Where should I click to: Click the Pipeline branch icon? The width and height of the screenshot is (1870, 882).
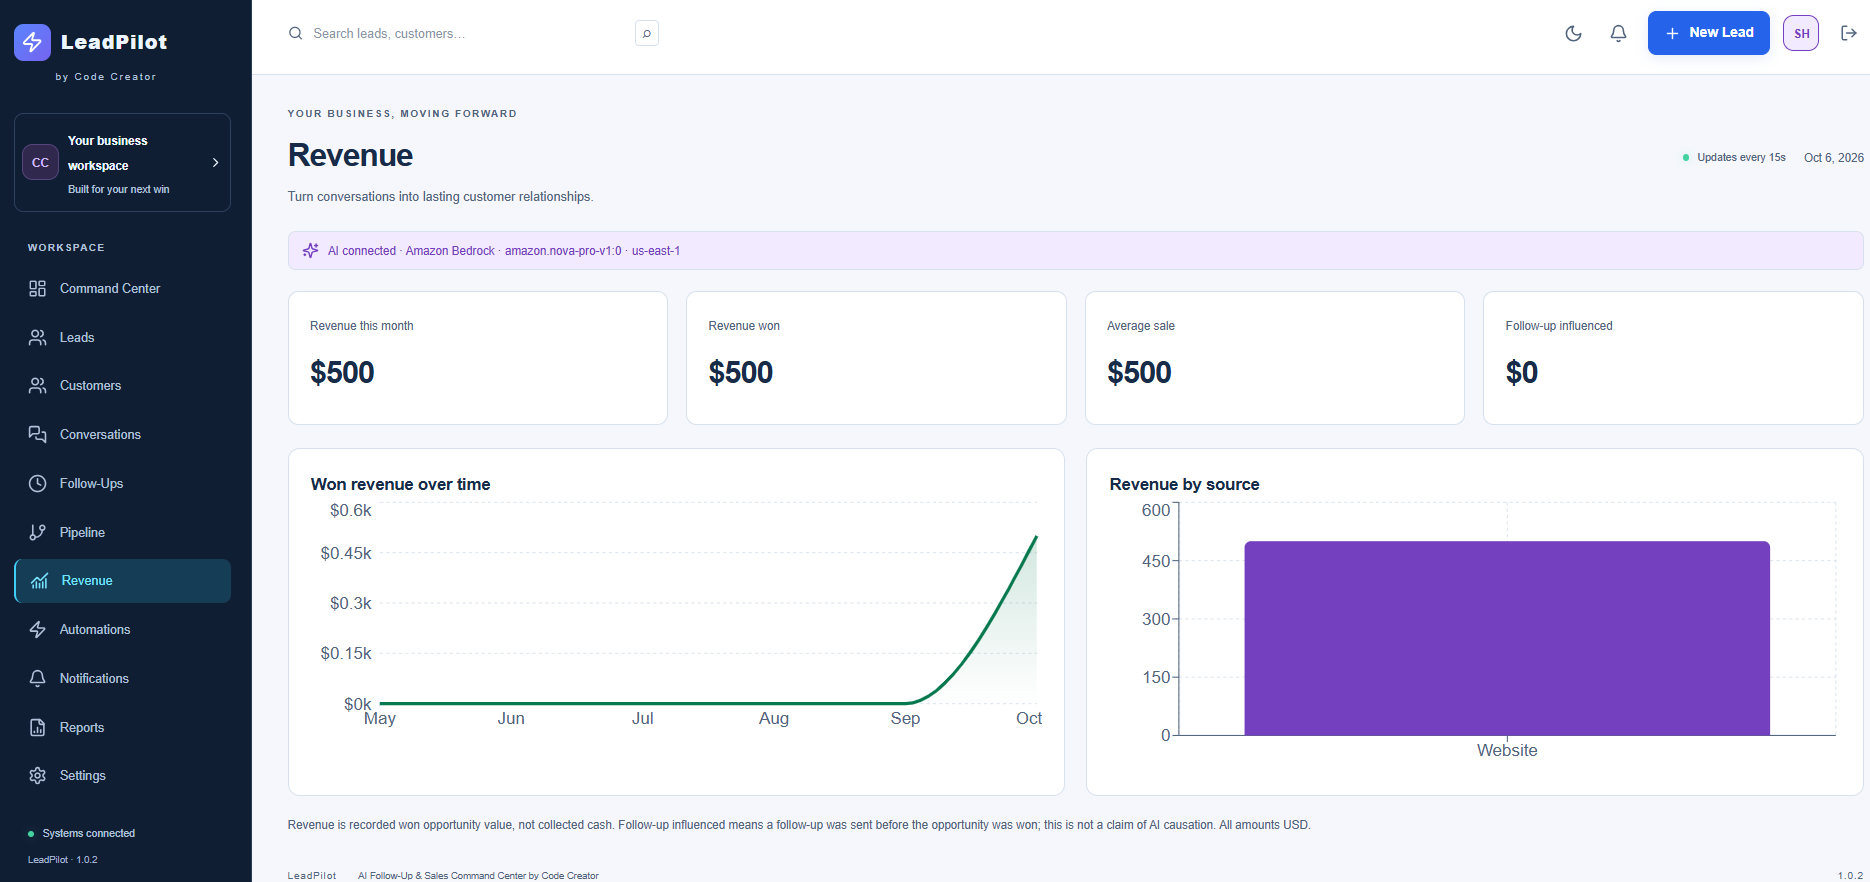pyautogui.click(x=38, y=533)
